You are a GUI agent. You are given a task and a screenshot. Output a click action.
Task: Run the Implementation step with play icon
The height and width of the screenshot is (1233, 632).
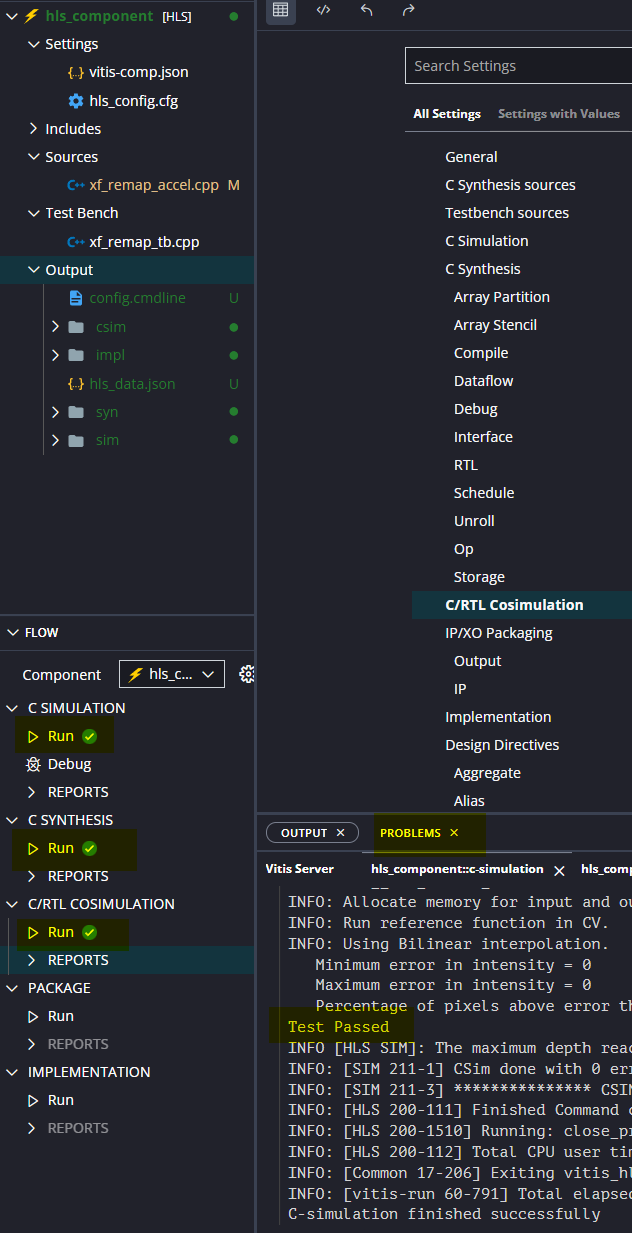(33, 1100)
